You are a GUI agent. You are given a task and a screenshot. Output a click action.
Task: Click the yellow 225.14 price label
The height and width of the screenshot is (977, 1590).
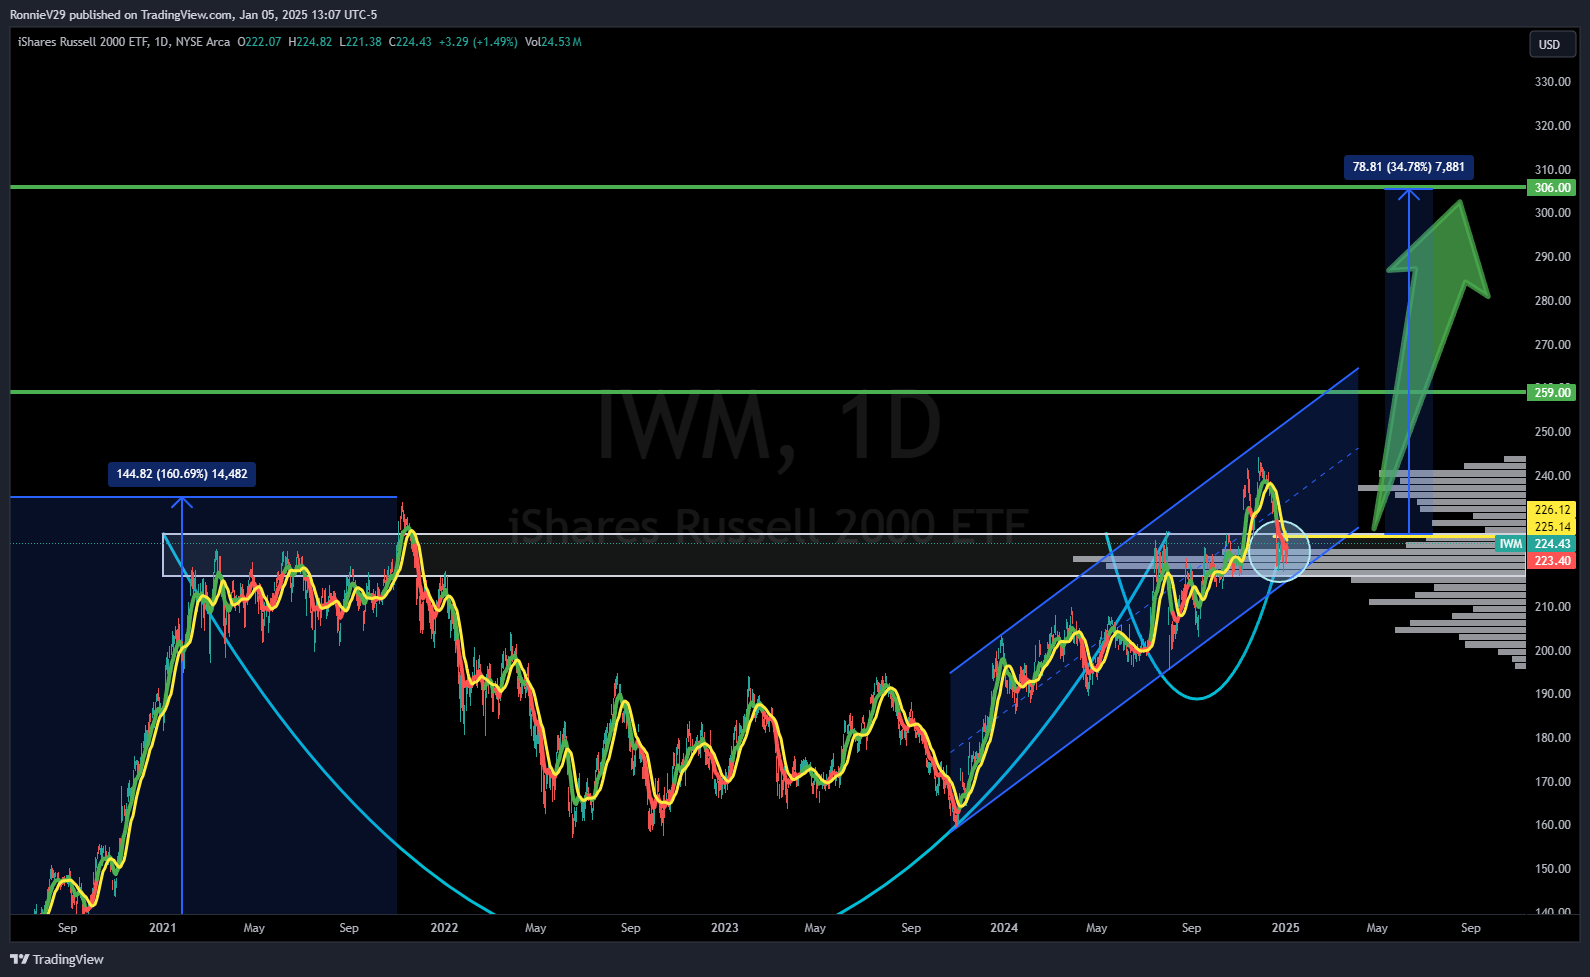[1552, 527]
